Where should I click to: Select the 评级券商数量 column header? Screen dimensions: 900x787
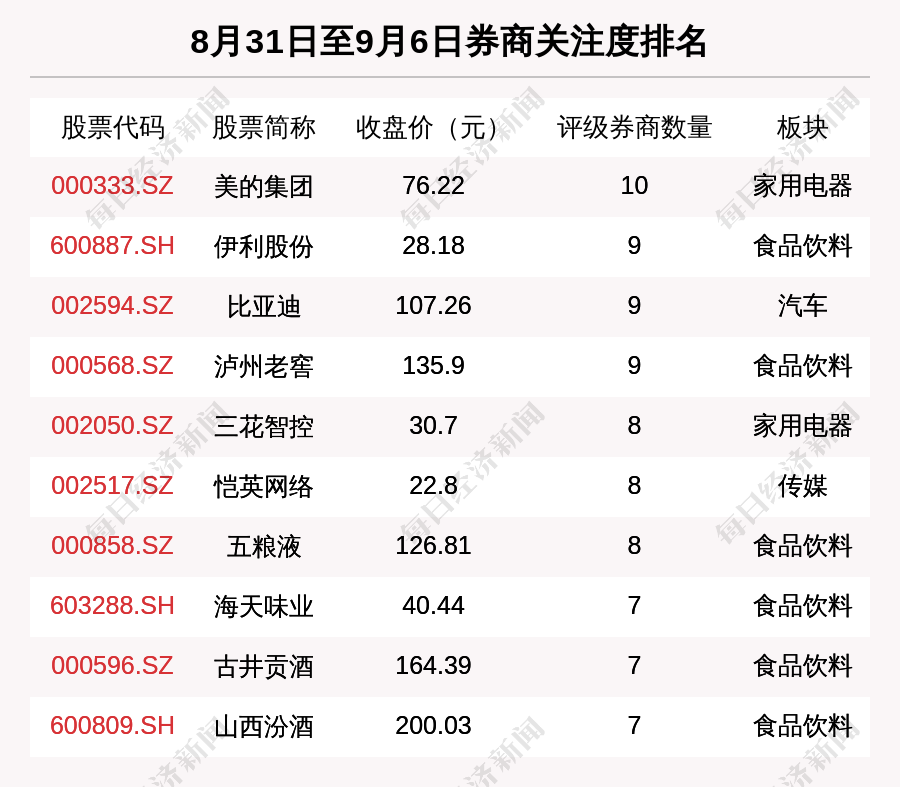(634, 127)
